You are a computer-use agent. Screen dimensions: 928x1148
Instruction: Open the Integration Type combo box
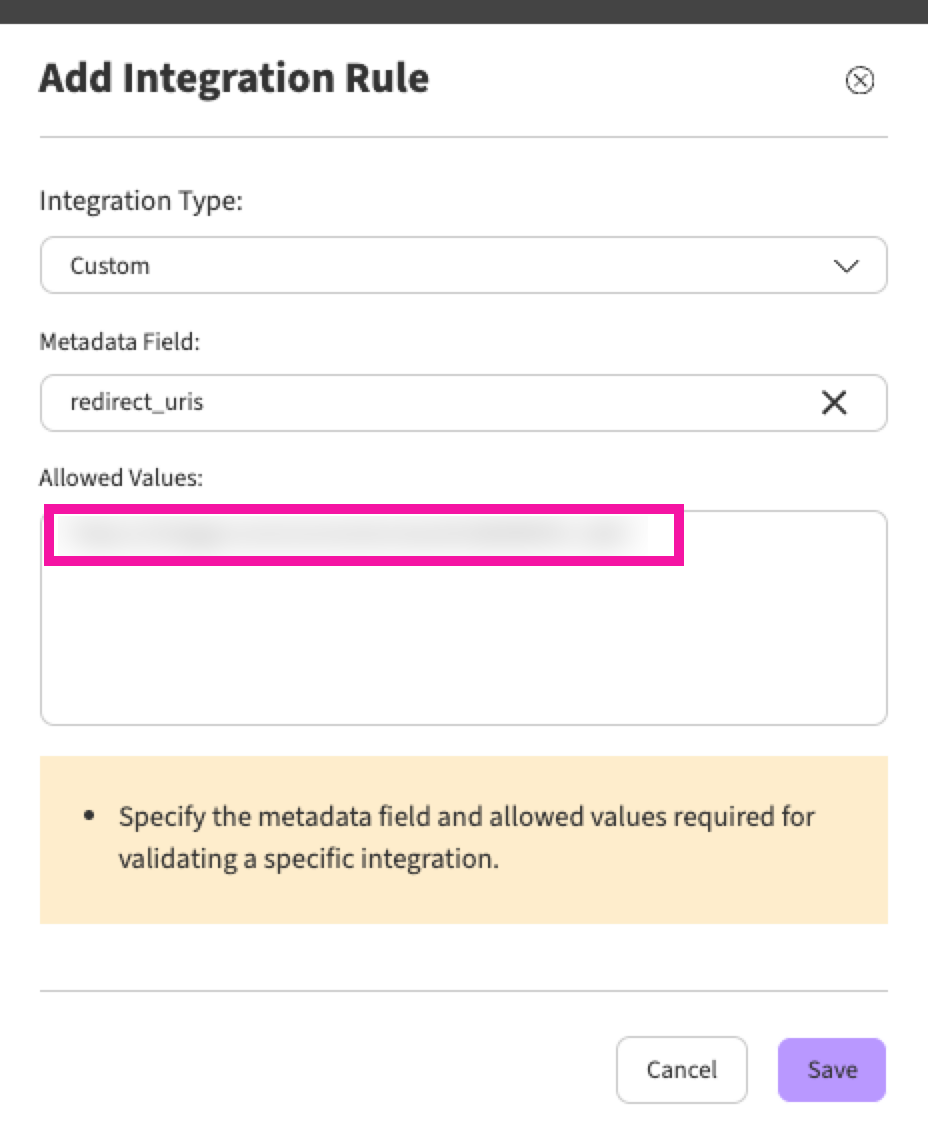(463, 265)
